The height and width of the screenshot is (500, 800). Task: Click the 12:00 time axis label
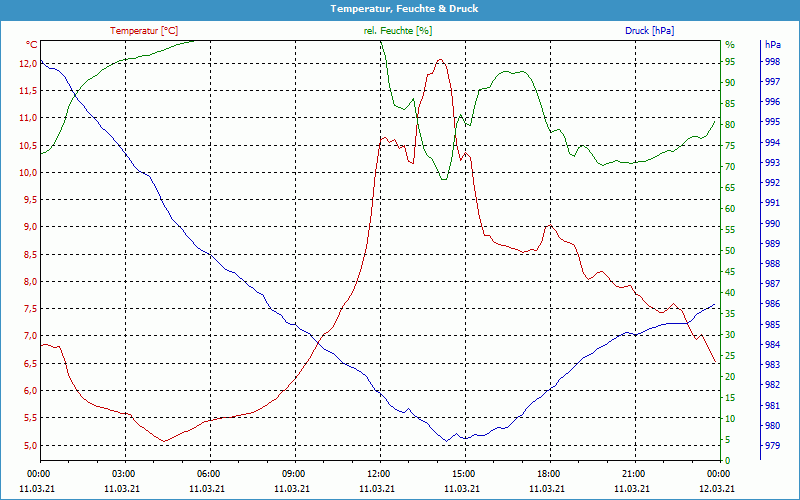pos(378,473)
